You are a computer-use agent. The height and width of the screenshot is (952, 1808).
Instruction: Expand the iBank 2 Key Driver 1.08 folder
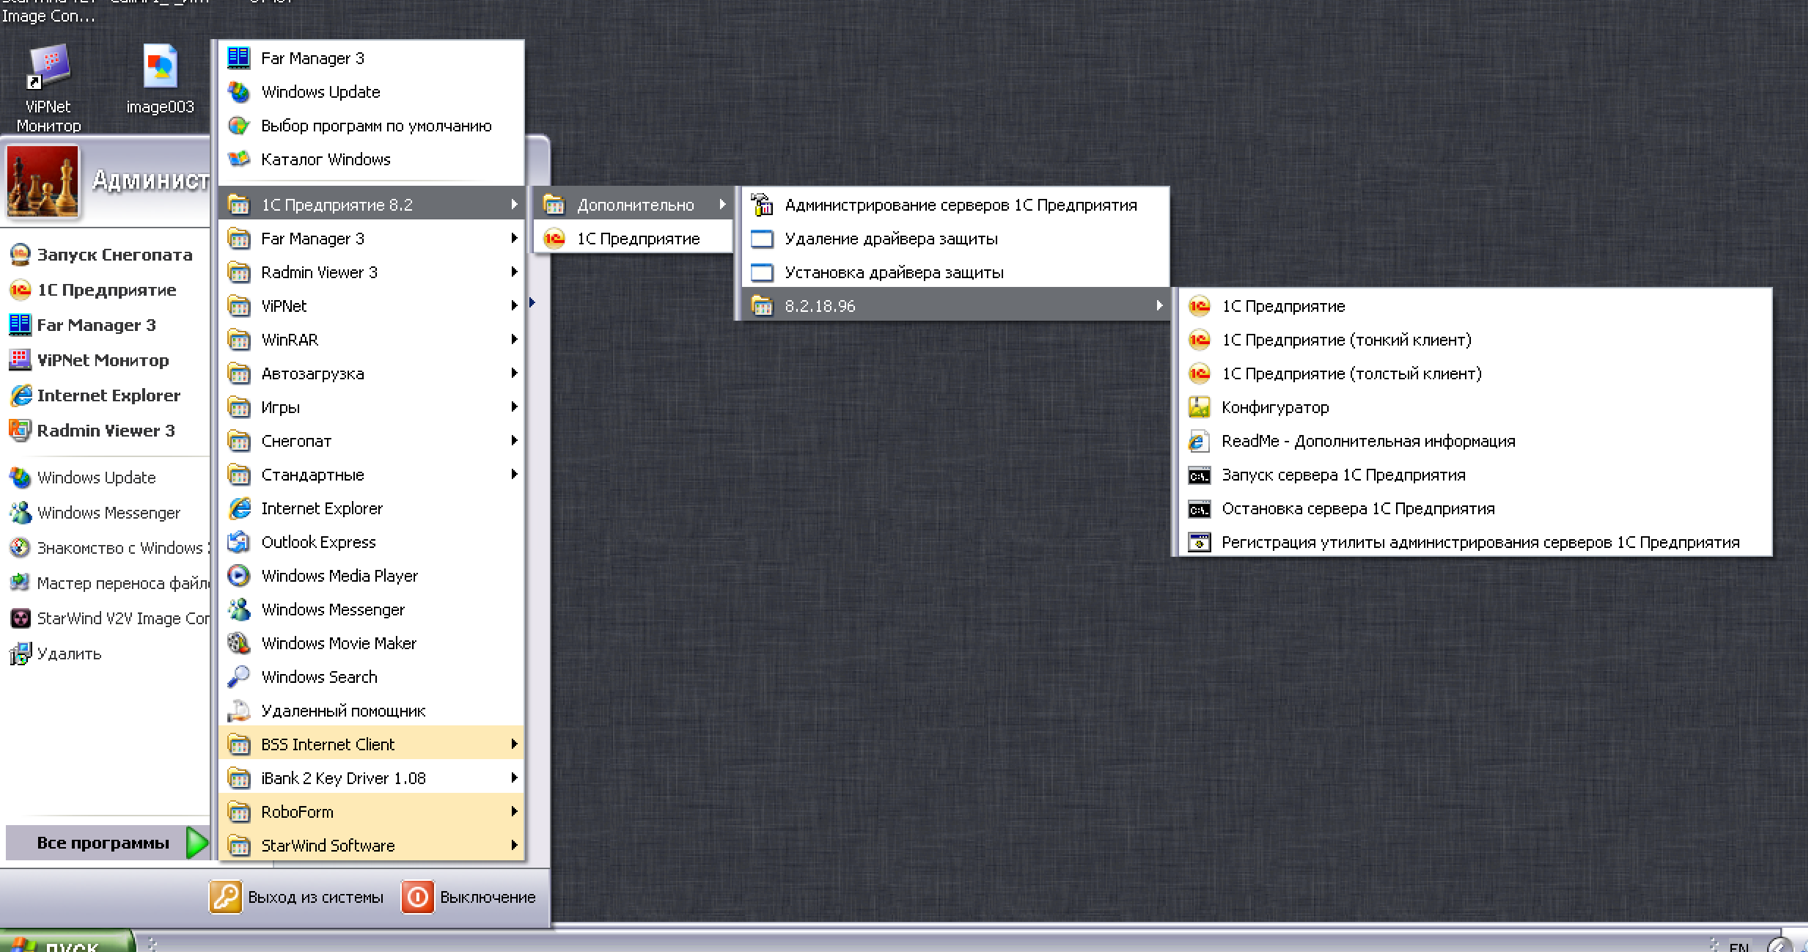pos(371,779)
